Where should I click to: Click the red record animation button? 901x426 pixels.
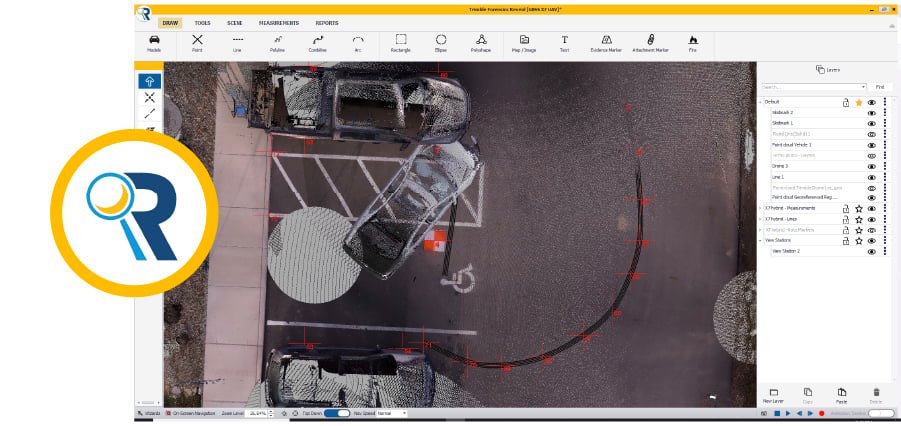822,413
